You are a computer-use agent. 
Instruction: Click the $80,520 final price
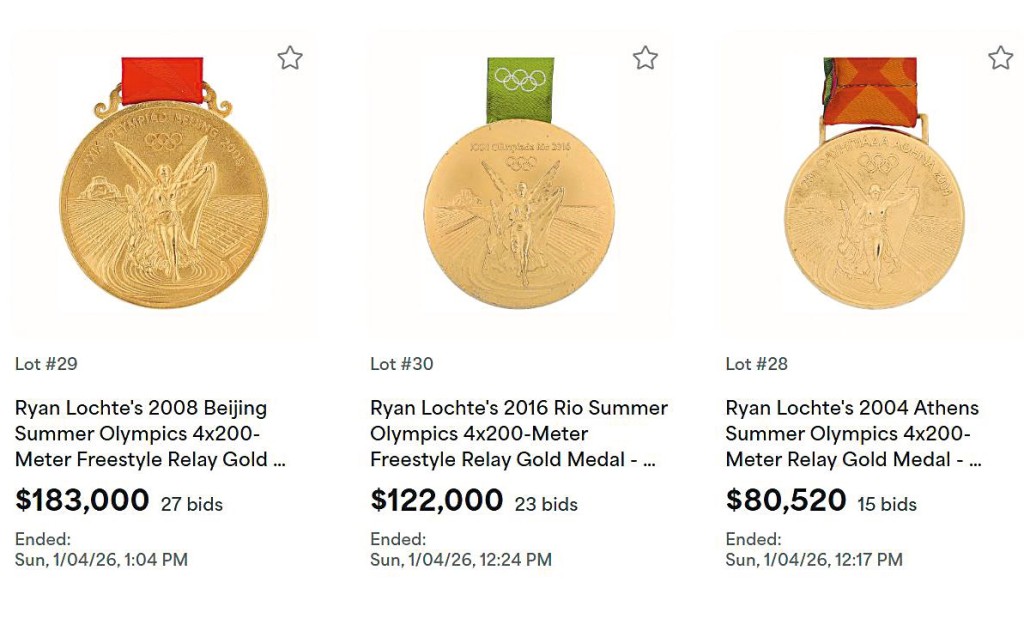[785, 500]
